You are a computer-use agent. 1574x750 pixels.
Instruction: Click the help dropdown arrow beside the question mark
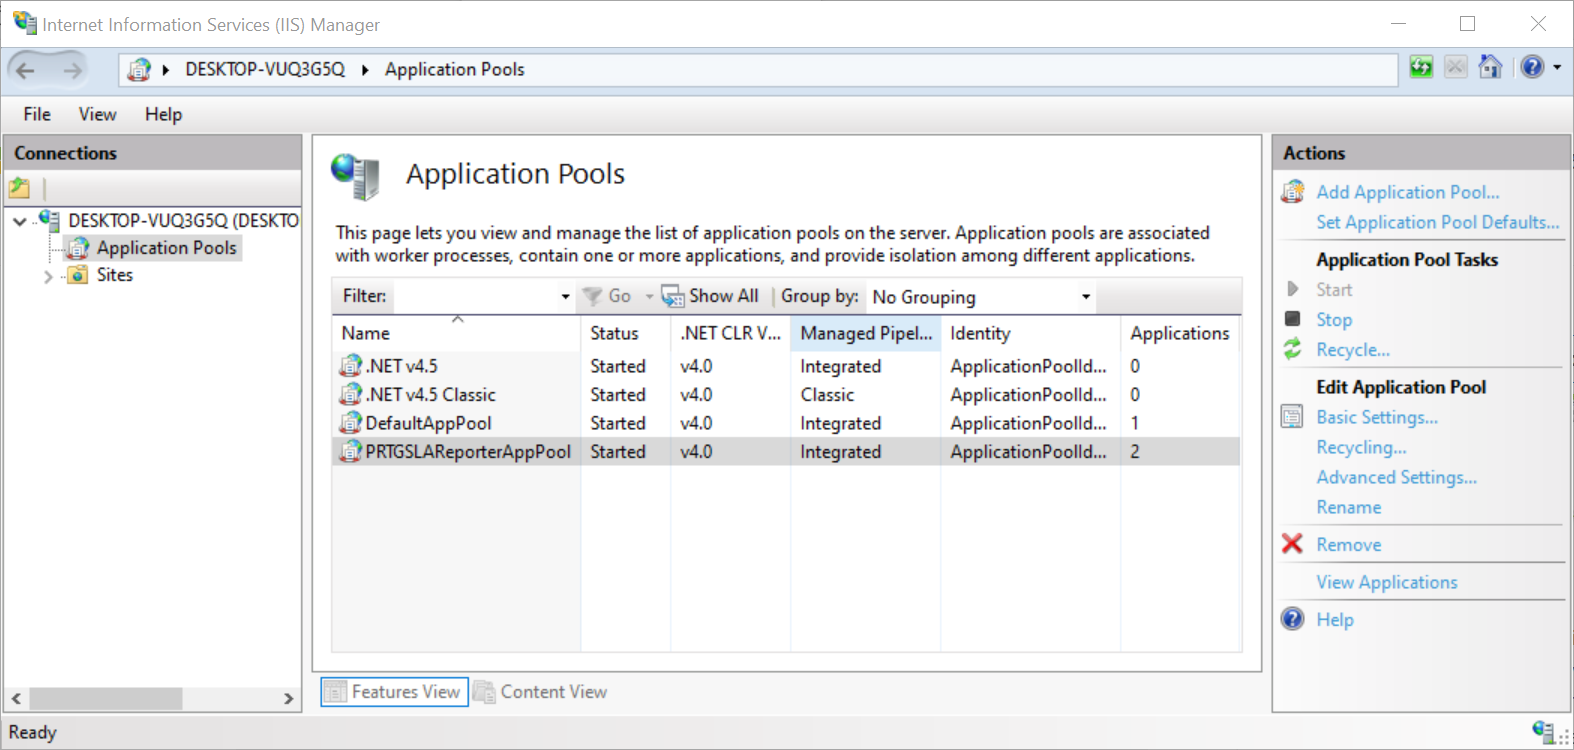coord(1557,68)
